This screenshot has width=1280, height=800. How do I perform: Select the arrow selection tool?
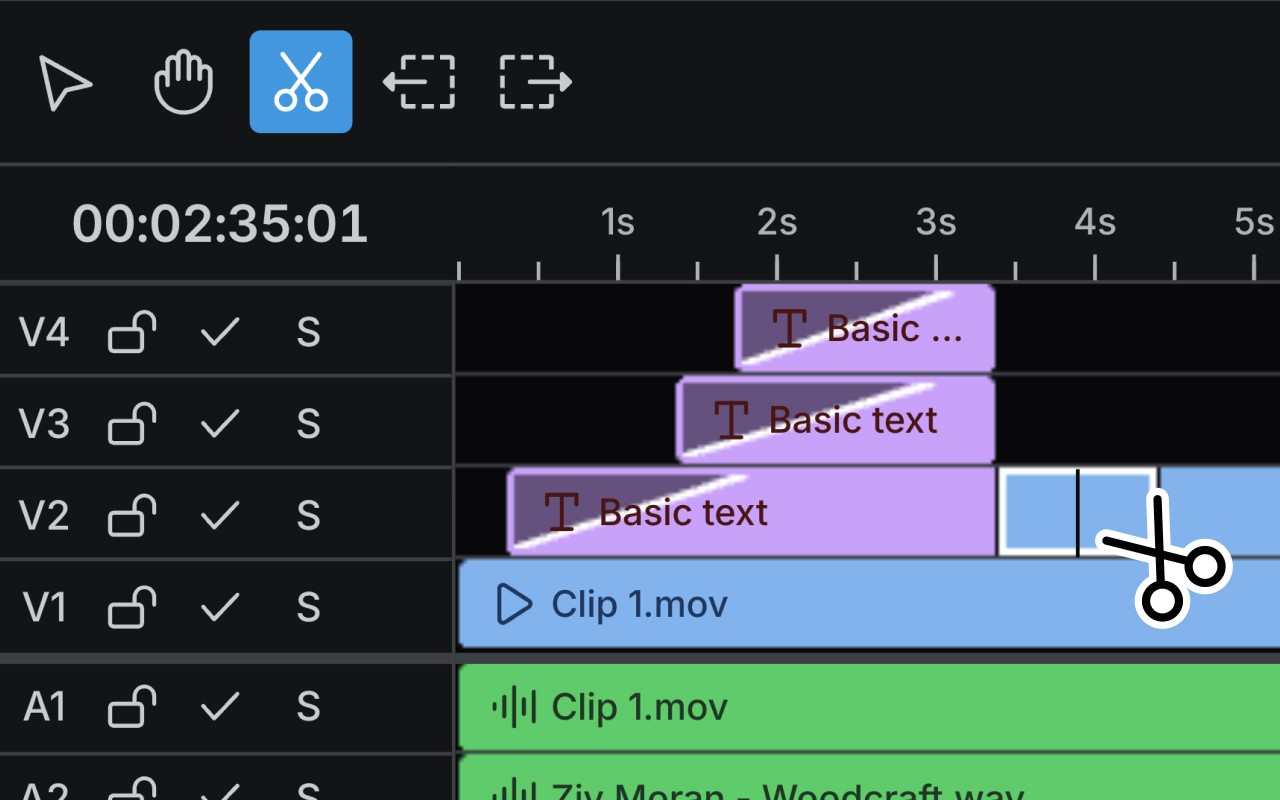pyautogui.click(x=66, y=82)
